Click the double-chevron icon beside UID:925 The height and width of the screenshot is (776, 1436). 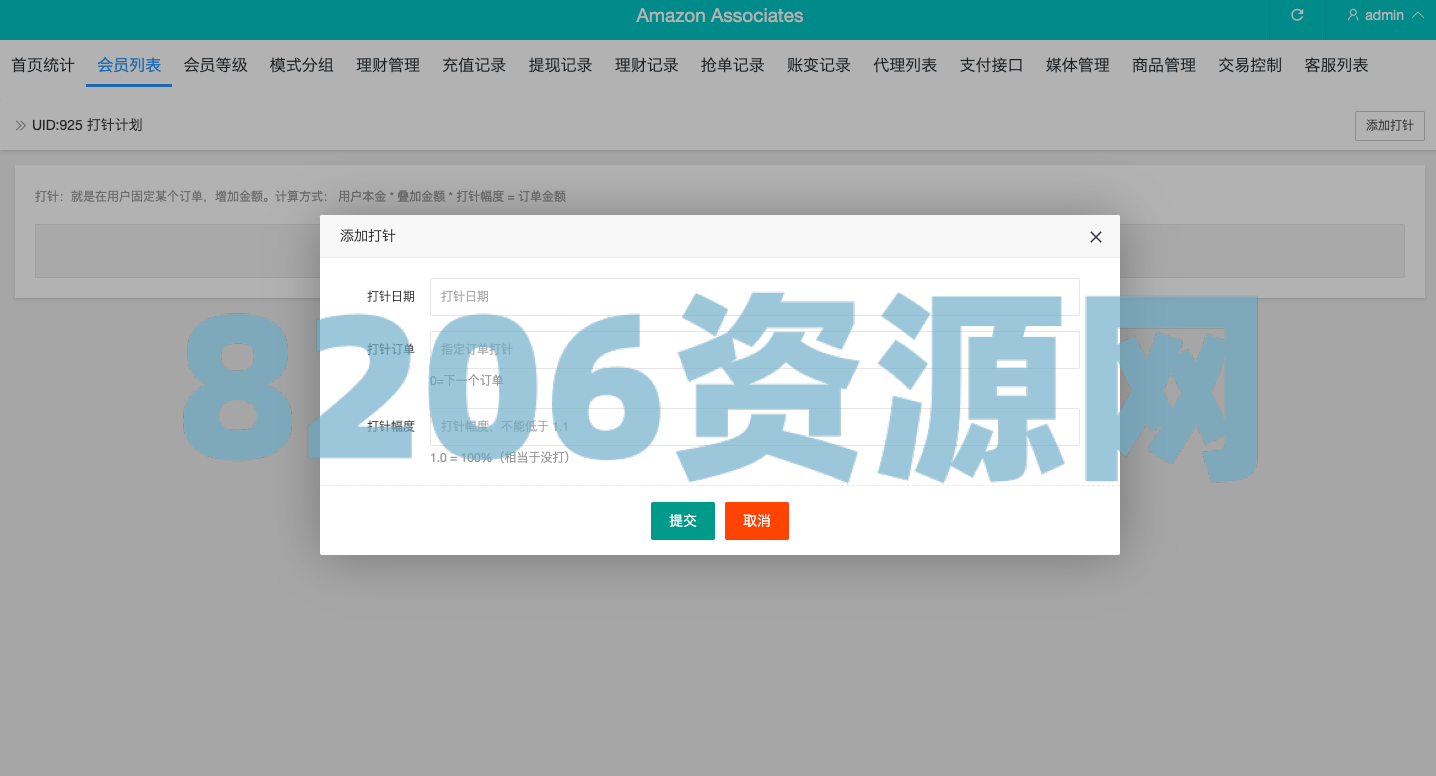(20, 126)
